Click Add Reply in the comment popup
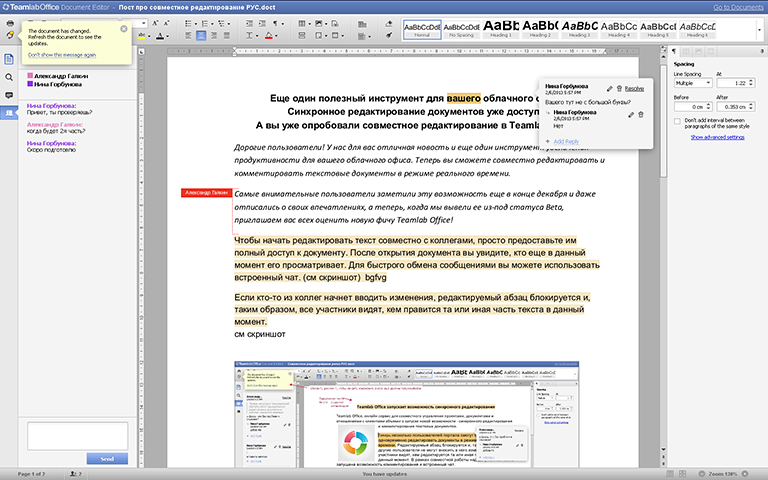The width and height of the screenshot is (768, 480). click(x=566, y=142)
